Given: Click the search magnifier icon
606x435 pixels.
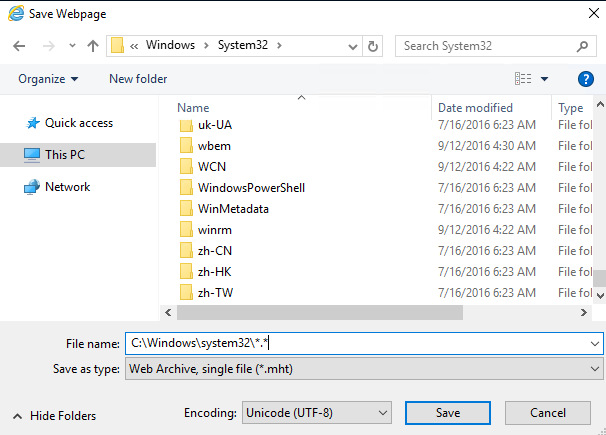Looking at the screenshot, I should 584,46.
